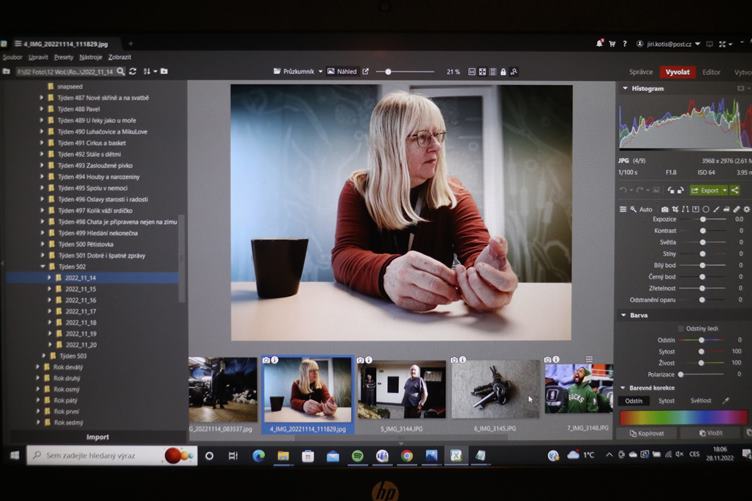Open the Windows Start menu
Image resolution: width=752 pixels, height=501 pixels.
coord(14,455)
